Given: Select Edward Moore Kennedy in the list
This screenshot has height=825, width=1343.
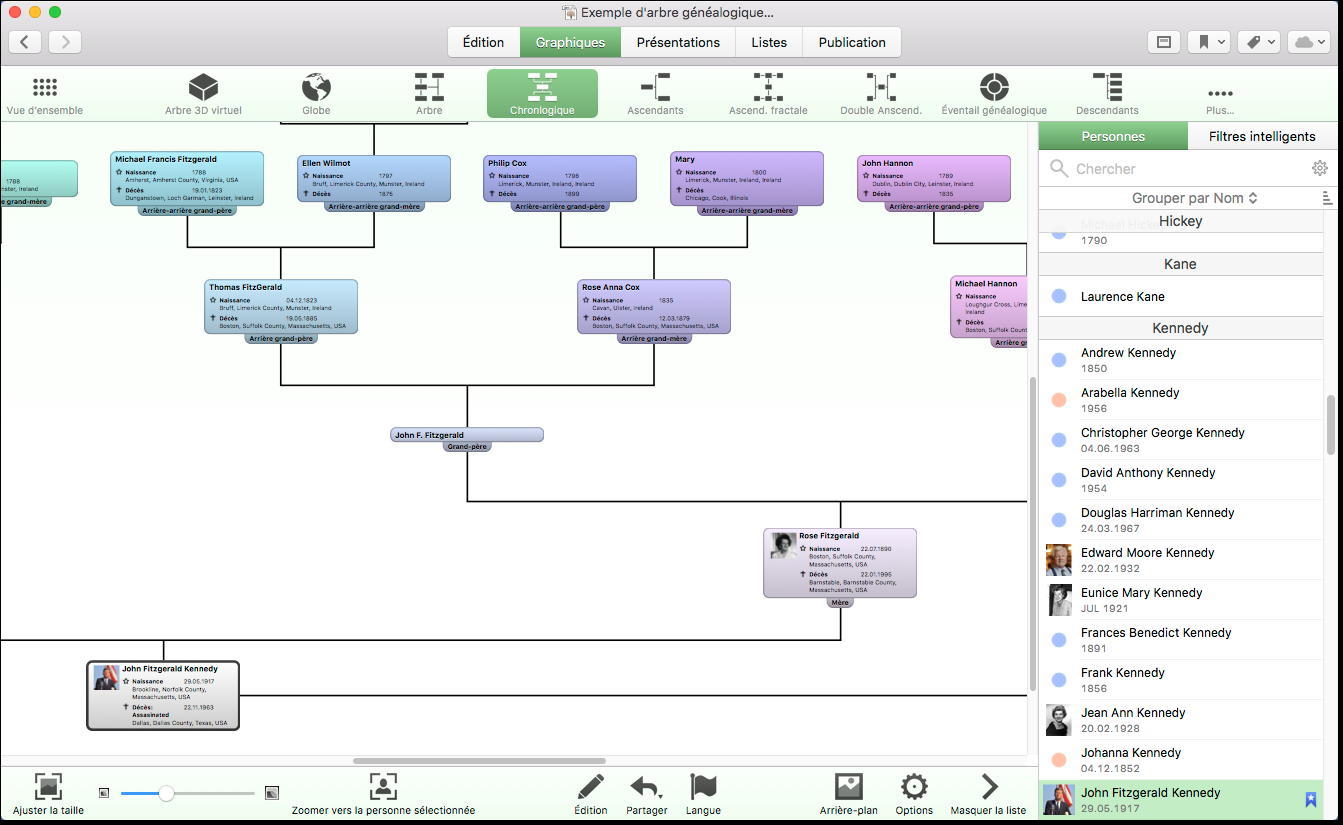Looking at the screenshot, I should 1181,560.
